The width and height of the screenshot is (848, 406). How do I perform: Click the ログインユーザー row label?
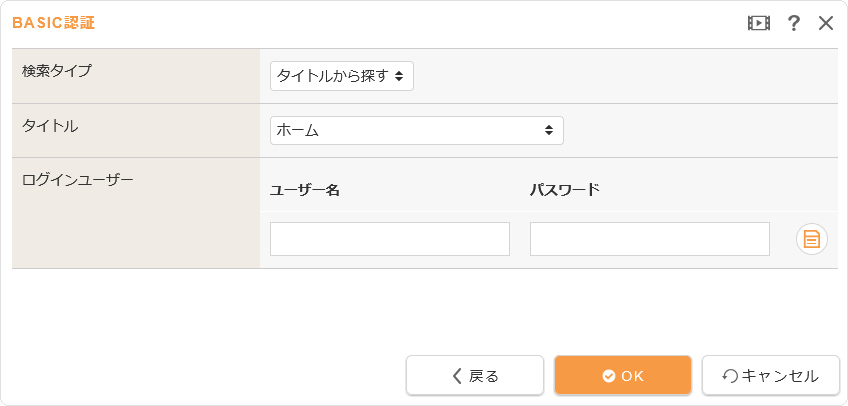(x=77, y=181)
